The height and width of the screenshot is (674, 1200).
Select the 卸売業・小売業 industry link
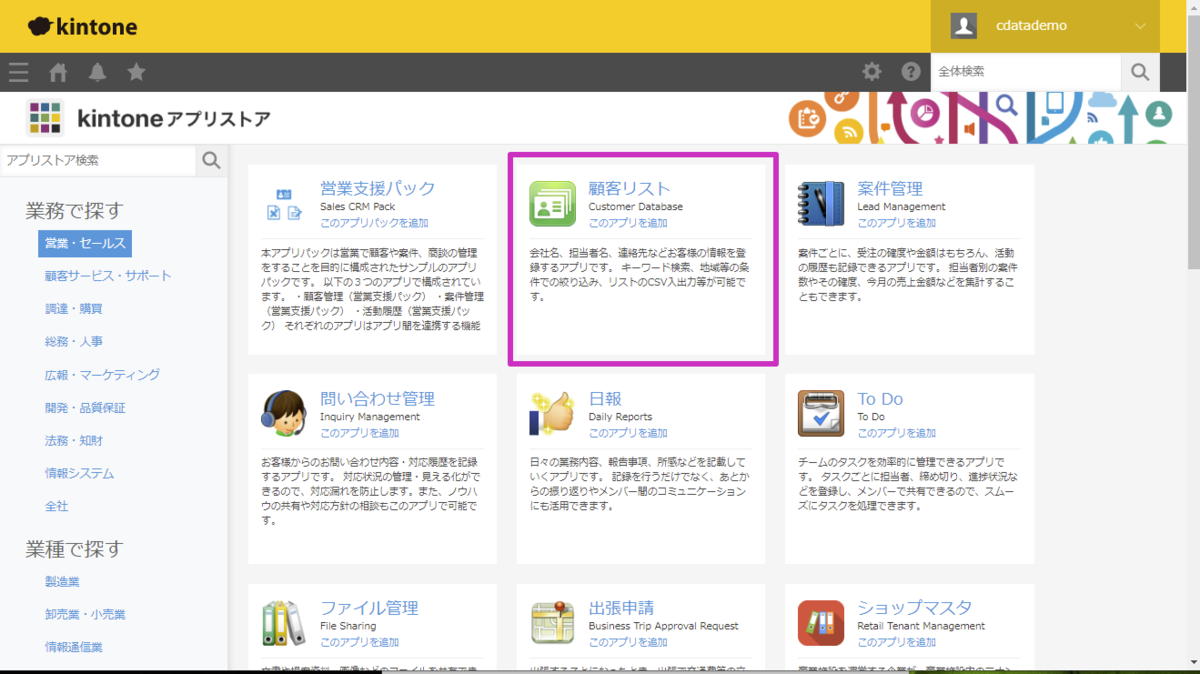(85, 614)
